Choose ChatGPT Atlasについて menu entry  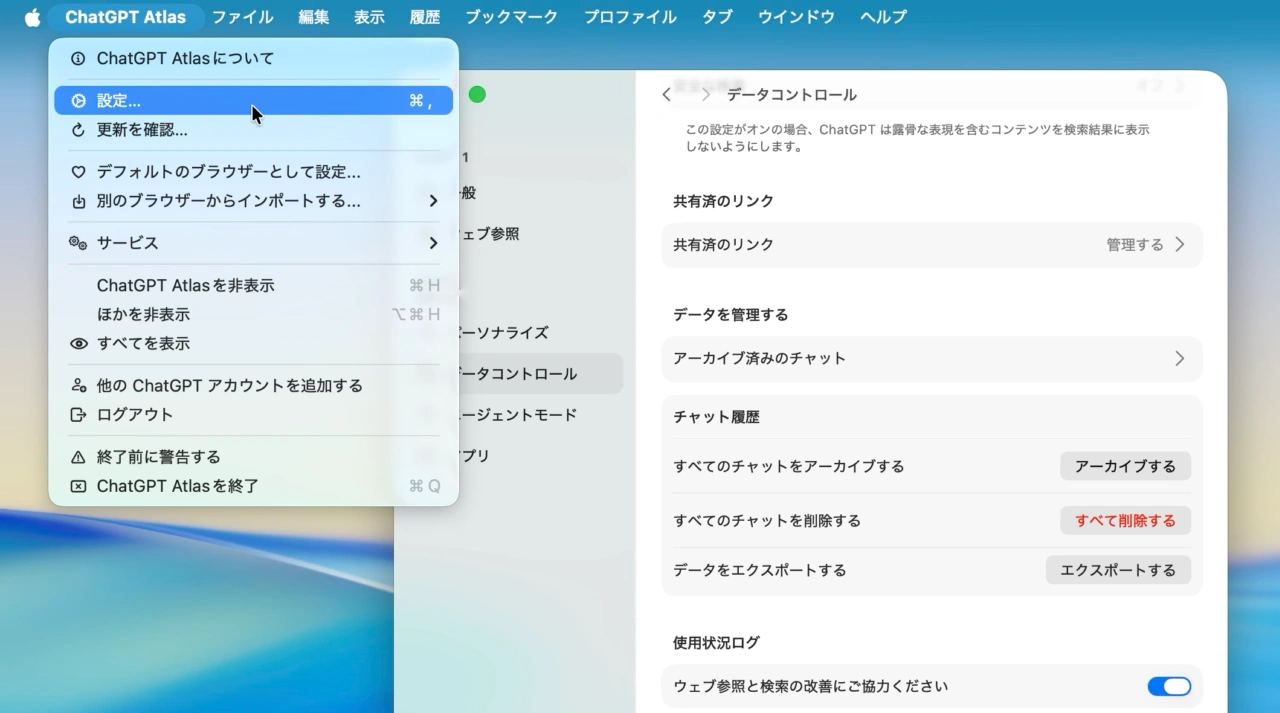pos(254,59)
